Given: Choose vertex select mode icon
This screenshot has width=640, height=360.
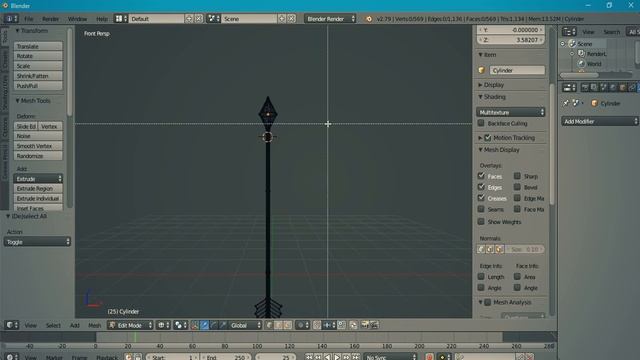Looking at the screenshot, I should pyautogui.click(x=269, y=325).
